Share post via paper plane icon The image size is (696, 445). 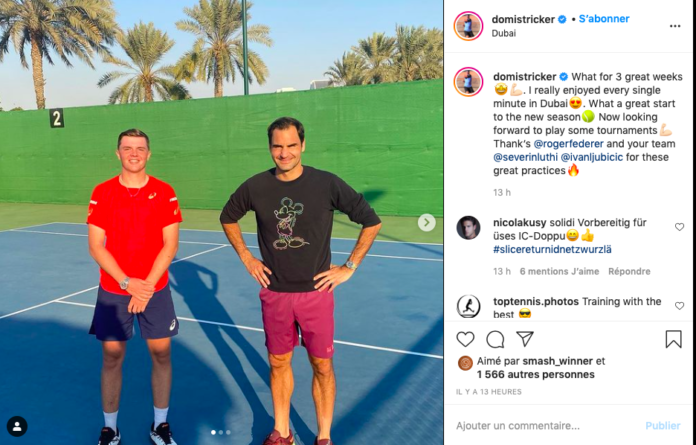coord(525,339)
